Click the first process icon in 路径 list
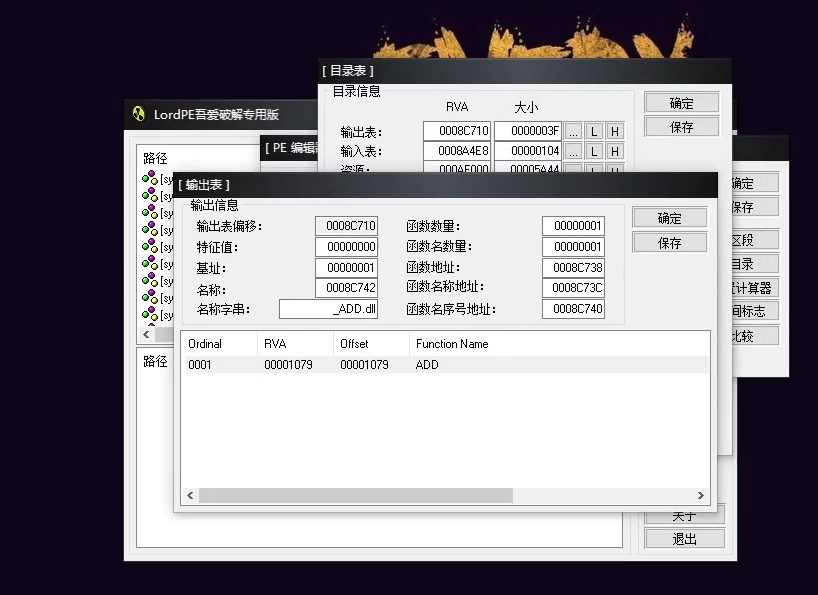 coord(150,177)
